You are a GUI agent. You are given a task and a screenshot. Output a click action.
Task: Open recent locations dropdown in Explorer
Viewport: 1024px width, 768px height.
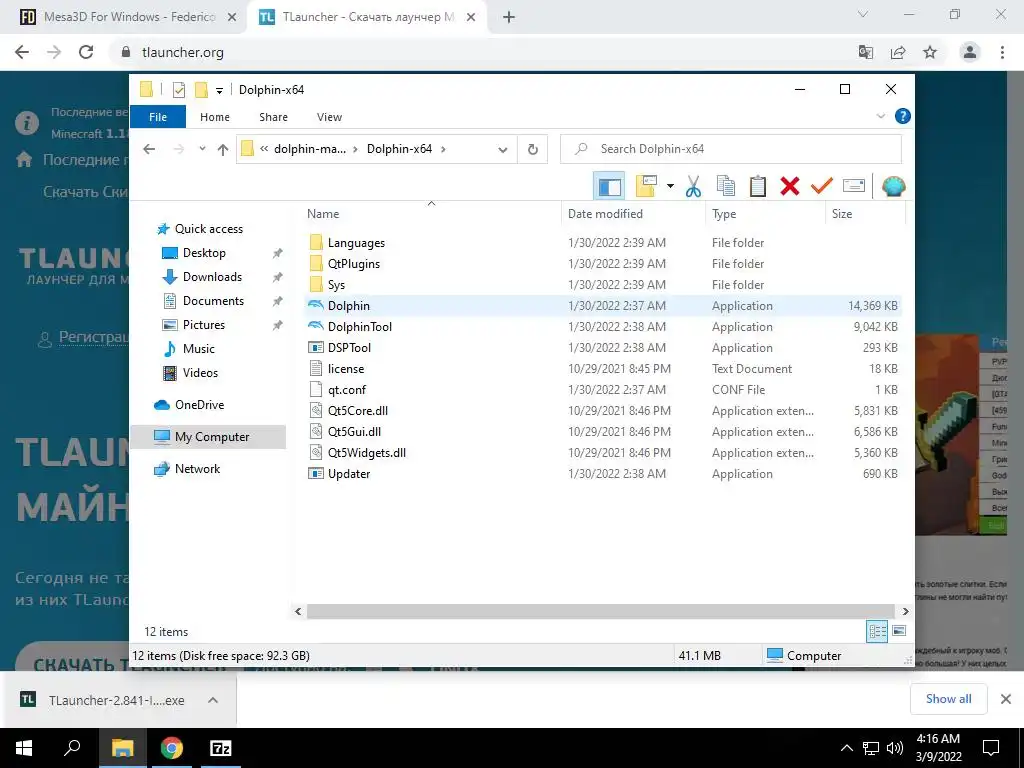point(202,149)
